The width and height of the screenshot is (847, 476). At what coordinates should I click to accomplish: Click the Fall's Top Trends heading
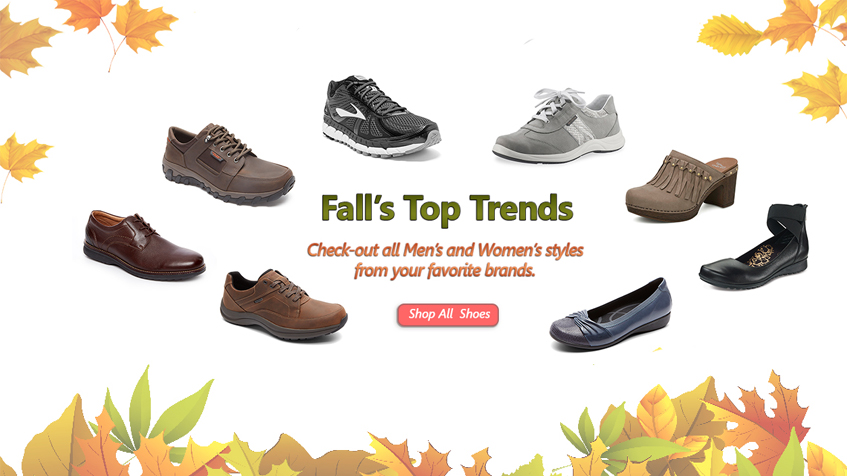(x=447, y=209)
